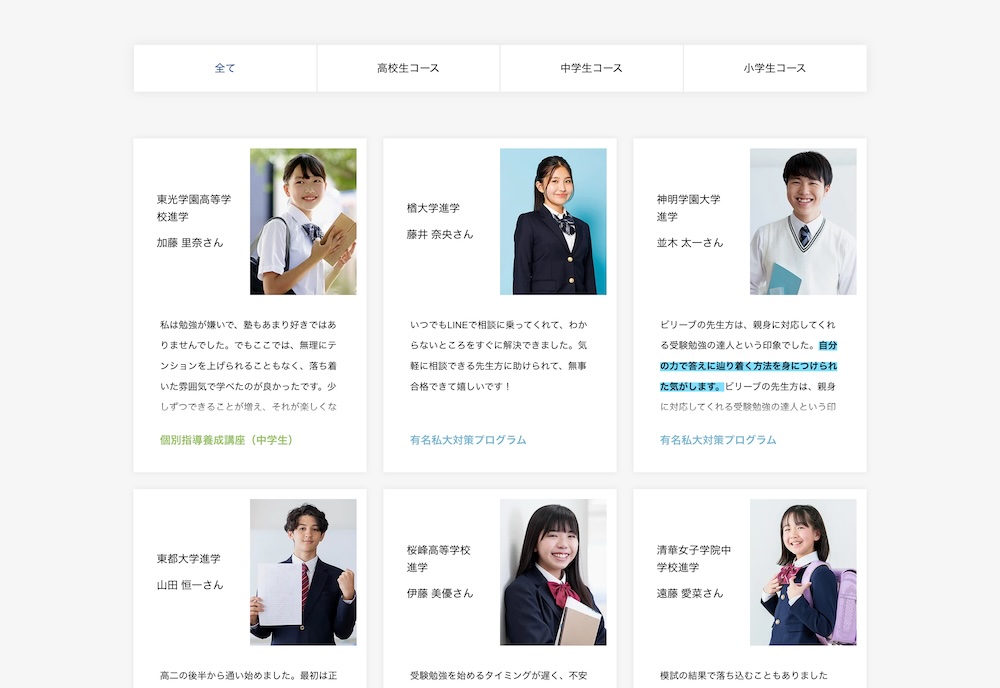Select the 全て tab
The height and width of the screenshot is (688, 1000).
tap(225, 68)
